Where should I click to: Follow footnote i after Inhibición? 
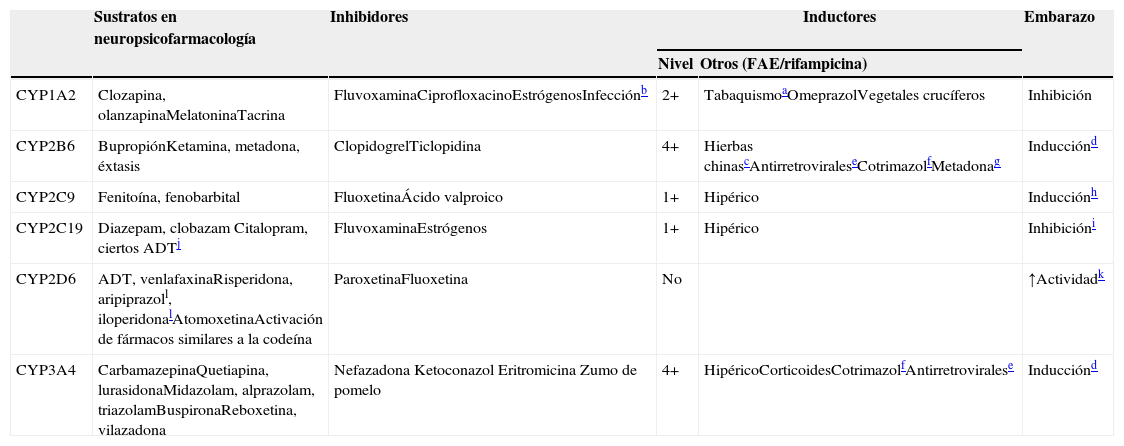1093,223
